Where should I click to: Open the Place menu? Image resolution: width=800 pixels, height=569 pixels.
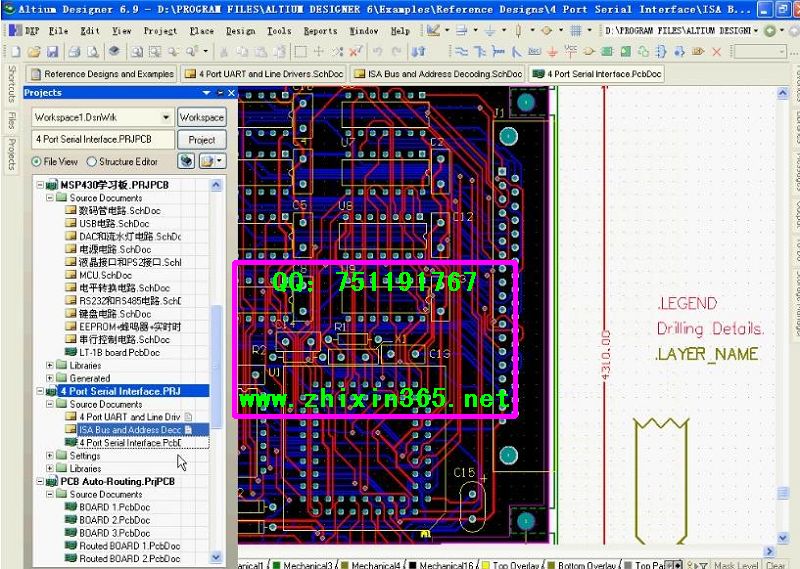tap(202, 31)
